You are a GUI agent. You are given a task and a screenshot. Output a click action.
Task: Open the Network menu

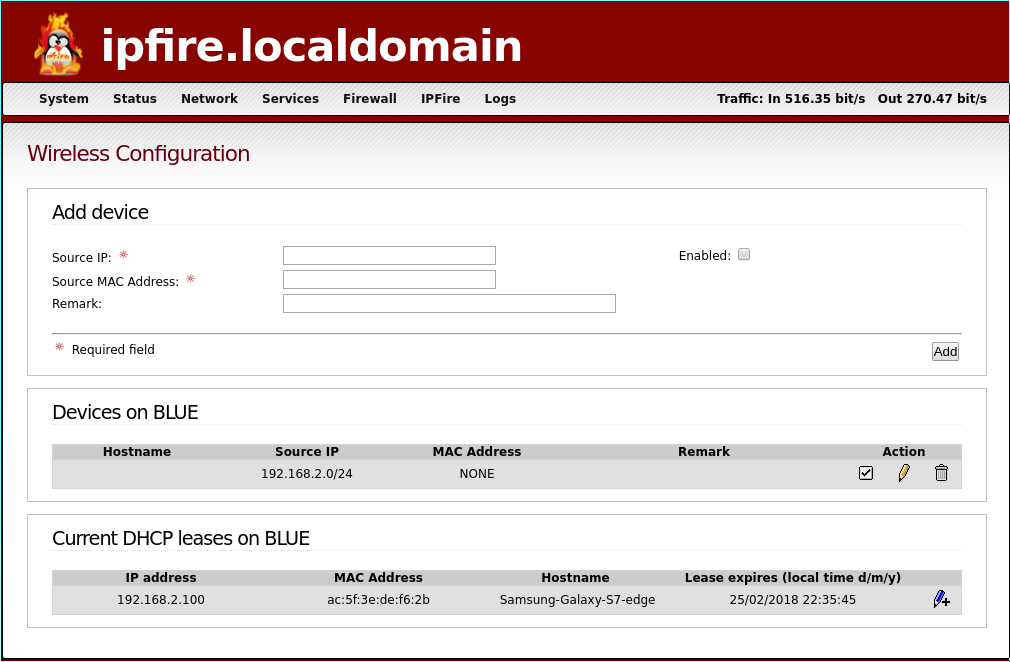[x=209, y=98]
